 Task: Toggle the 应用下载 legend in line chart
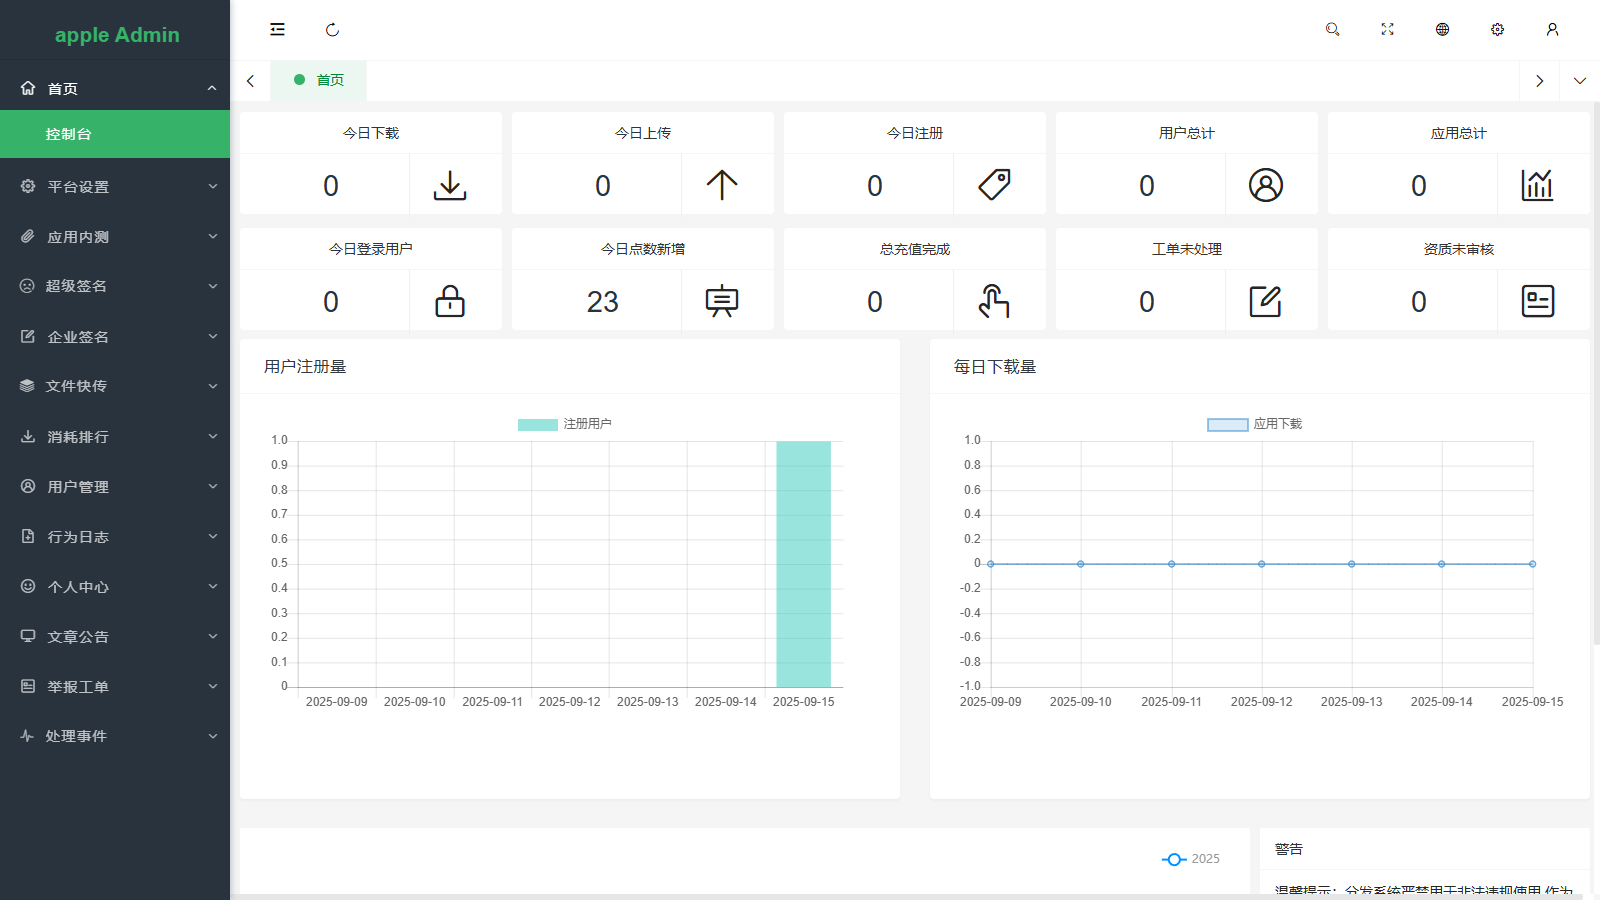pos(1255,424)
